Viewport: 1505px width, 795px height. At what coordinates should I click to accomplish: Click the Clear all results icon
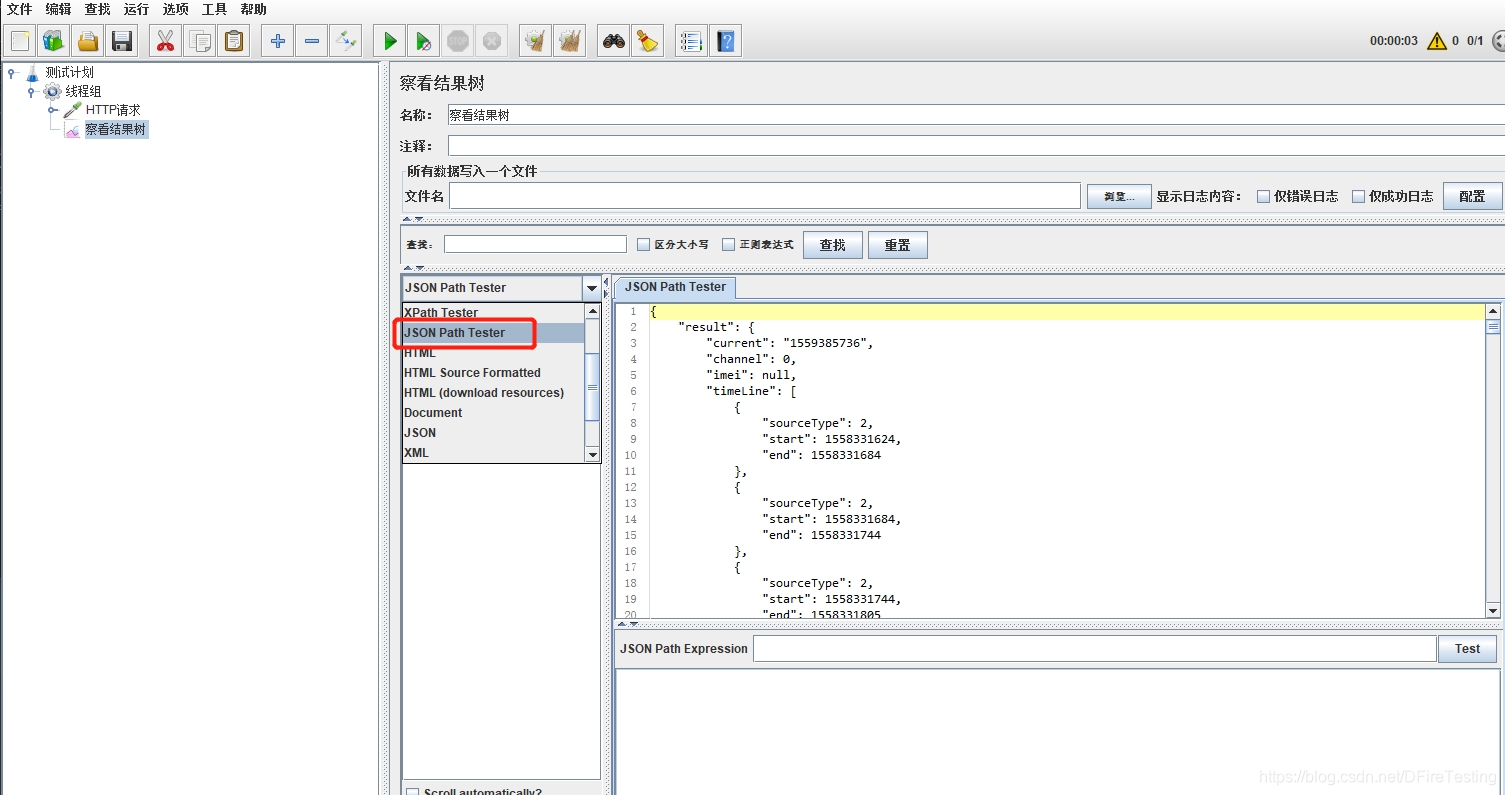[x=570, y=41]
